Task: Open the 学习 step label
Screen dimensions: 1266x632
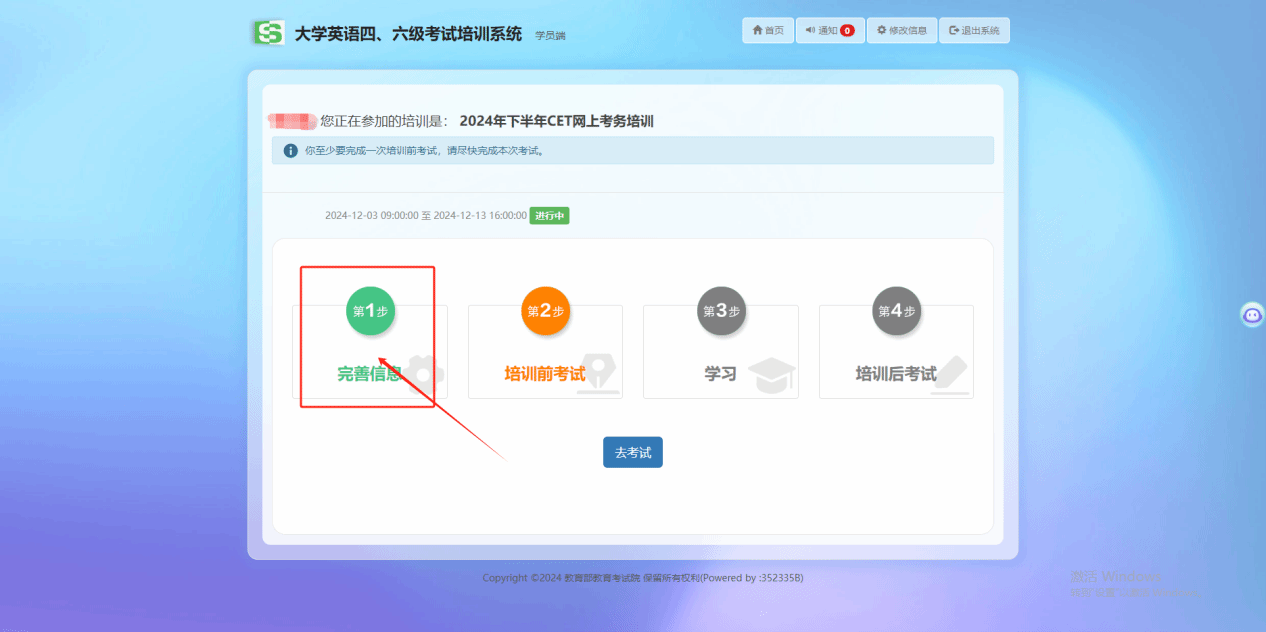Action: pyautogui.click(x=720, y=374)
